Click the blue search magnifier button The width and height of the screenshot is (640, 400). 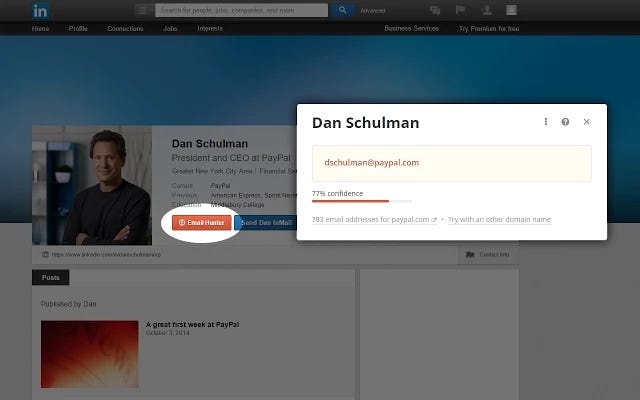coord(342,10)
